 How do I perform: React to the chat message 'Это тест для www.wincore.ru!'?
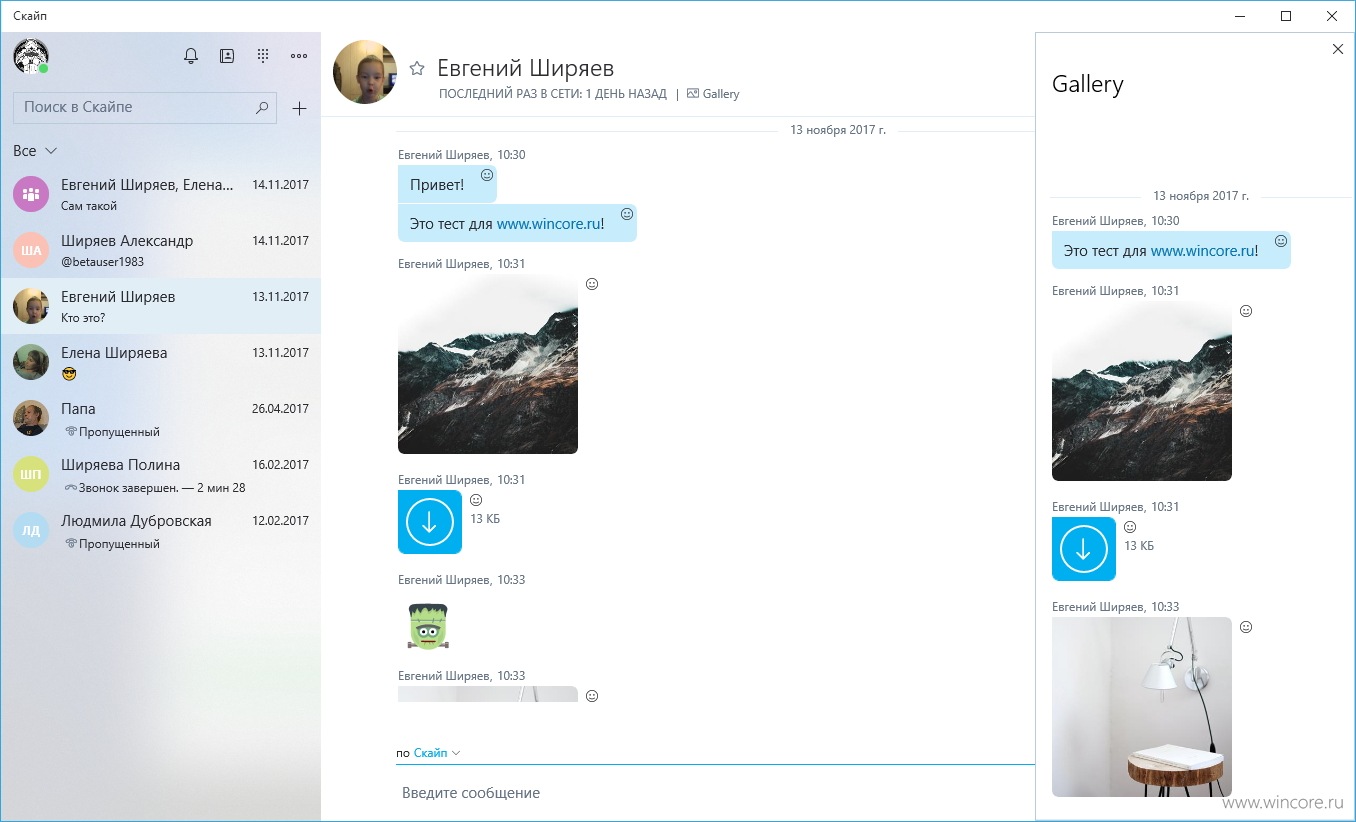627,214
